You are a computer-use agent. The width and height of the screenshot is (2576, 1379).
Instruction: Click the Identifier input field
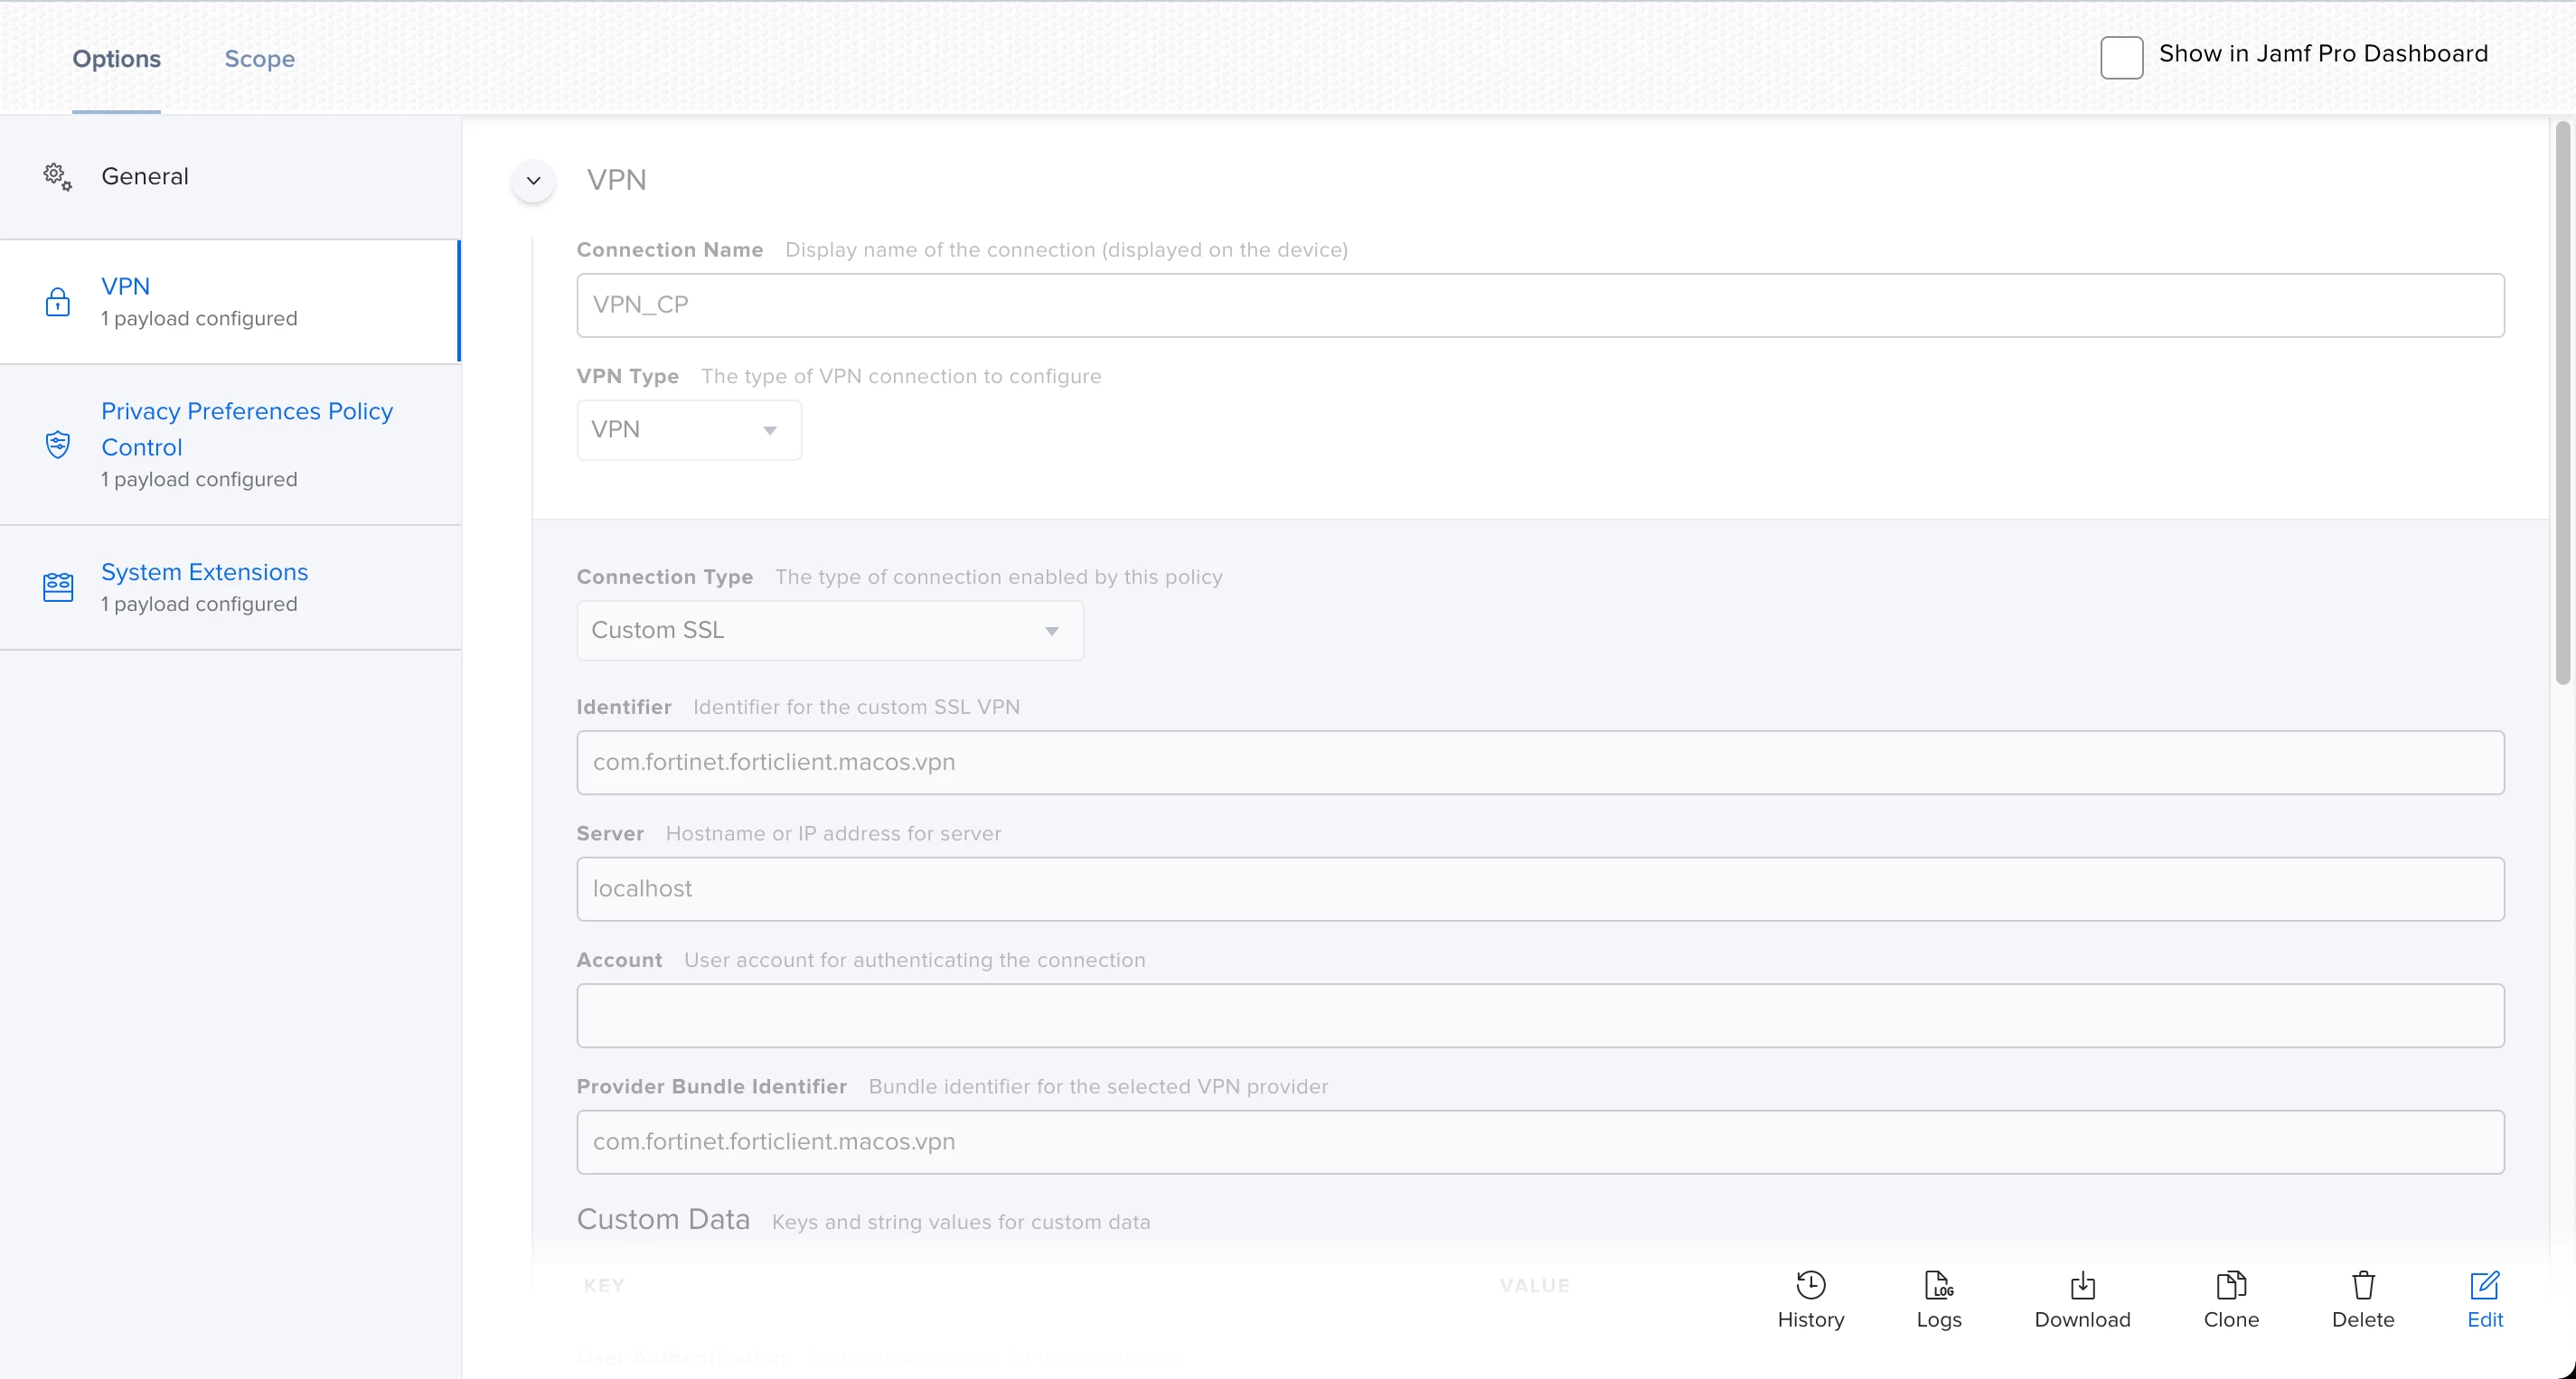pyautogui.click(x=1540, y=763)
